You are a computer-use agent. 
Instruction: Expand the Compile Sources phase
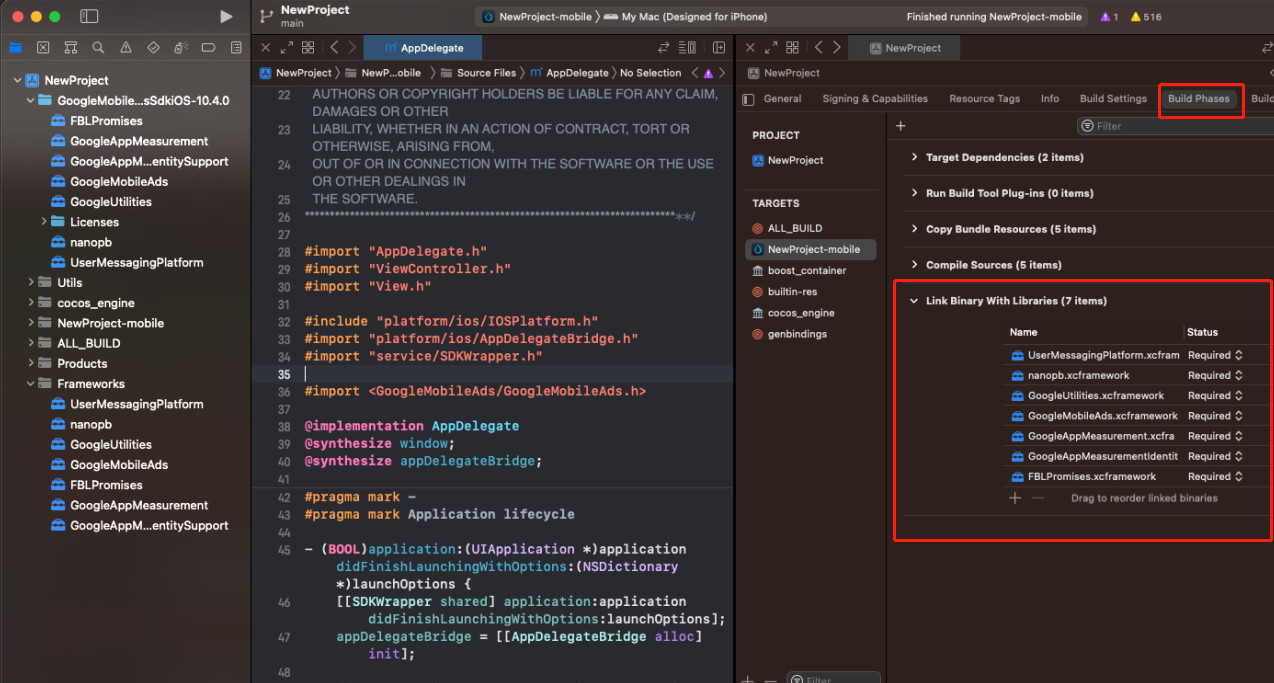click(913, 265)
